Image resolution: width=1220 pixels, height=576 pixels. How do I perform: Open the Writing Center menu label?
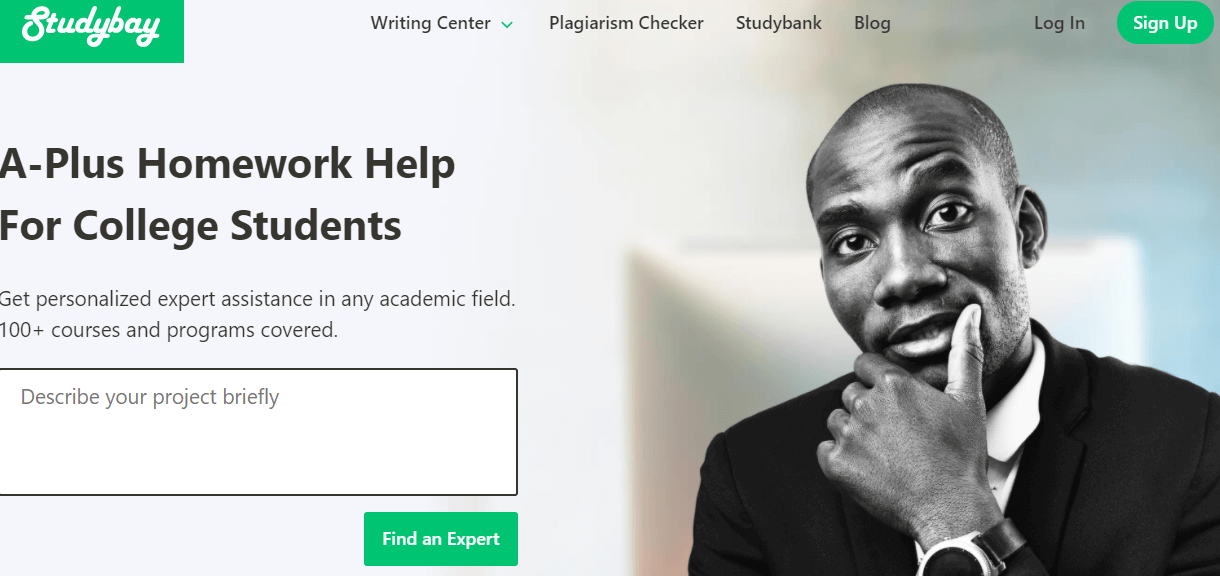pyautogui.click(x=431, y=23)
